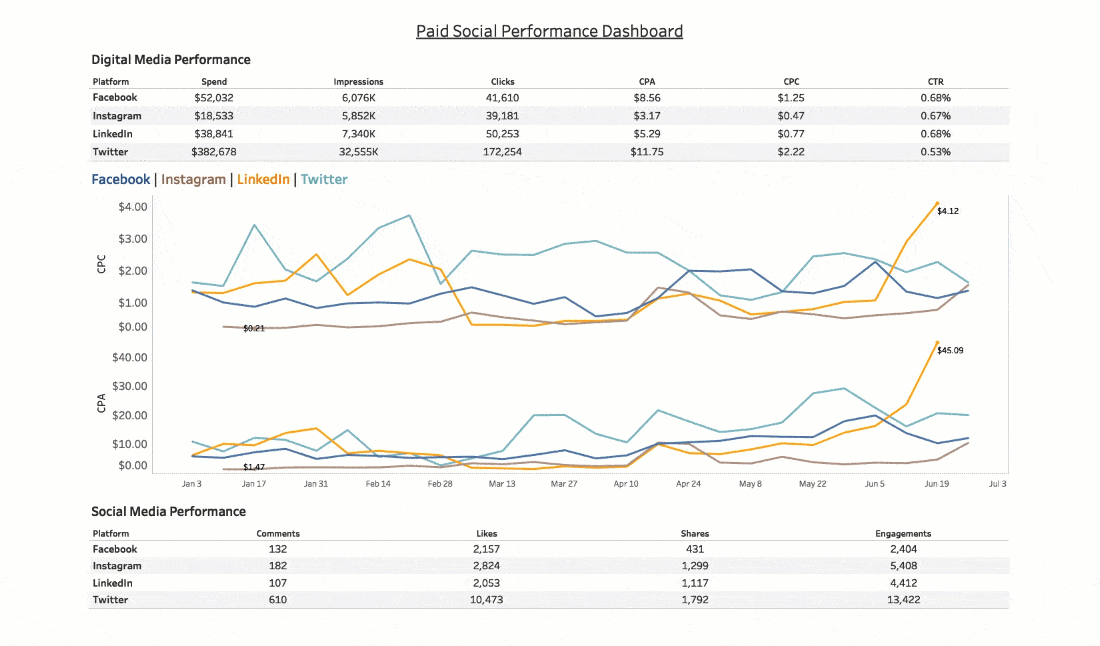Click the Jan 3 date axis label

coord(192,483)
